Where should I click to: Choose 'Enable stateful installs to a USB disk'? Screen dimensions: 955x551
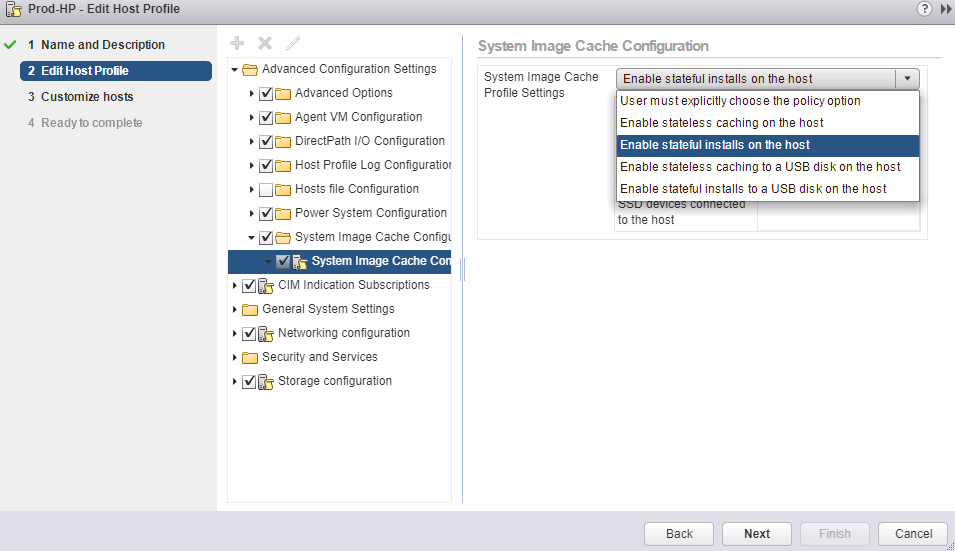[752, 189]
